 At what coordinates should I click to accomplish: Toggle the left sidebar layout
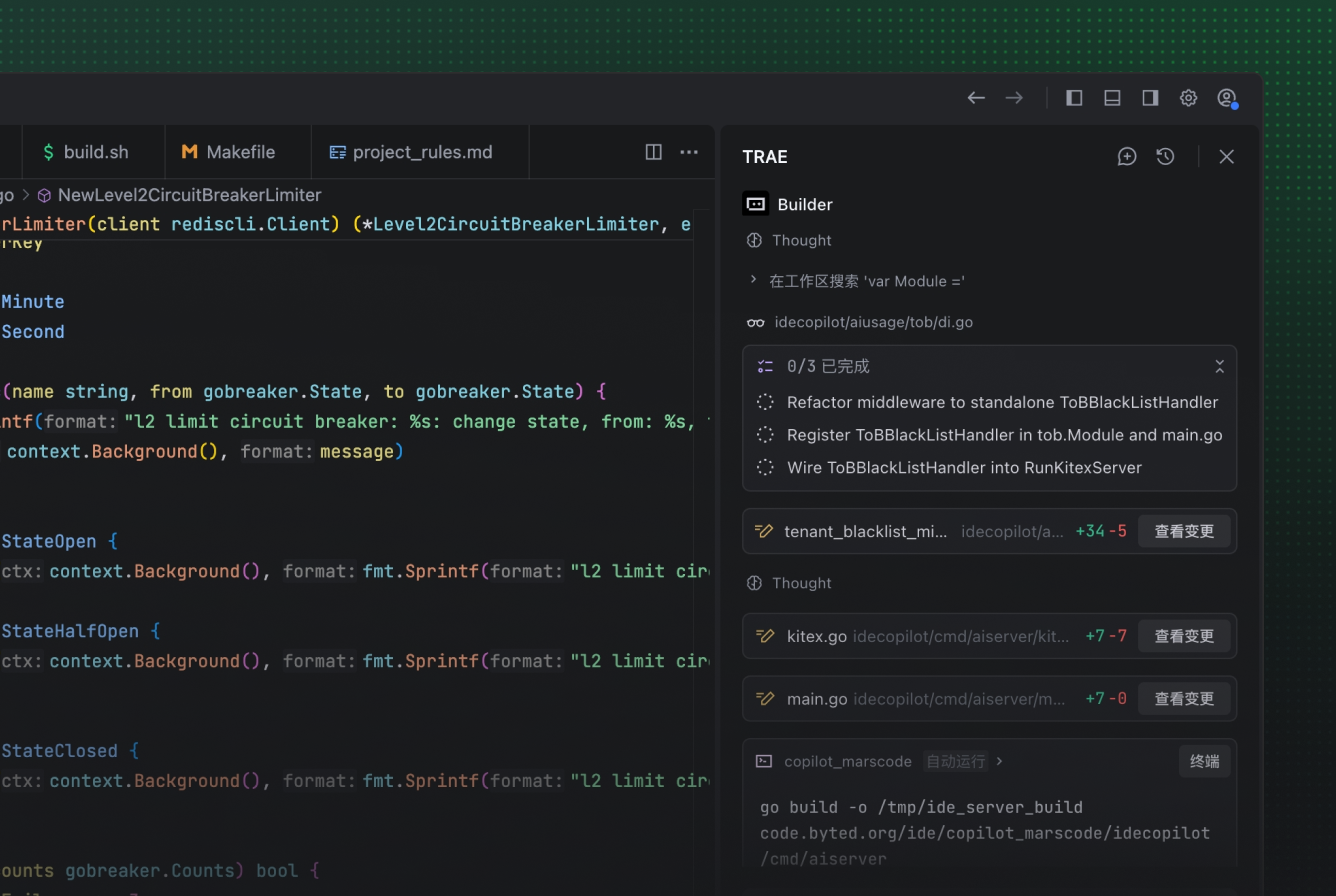point(1074,98)
